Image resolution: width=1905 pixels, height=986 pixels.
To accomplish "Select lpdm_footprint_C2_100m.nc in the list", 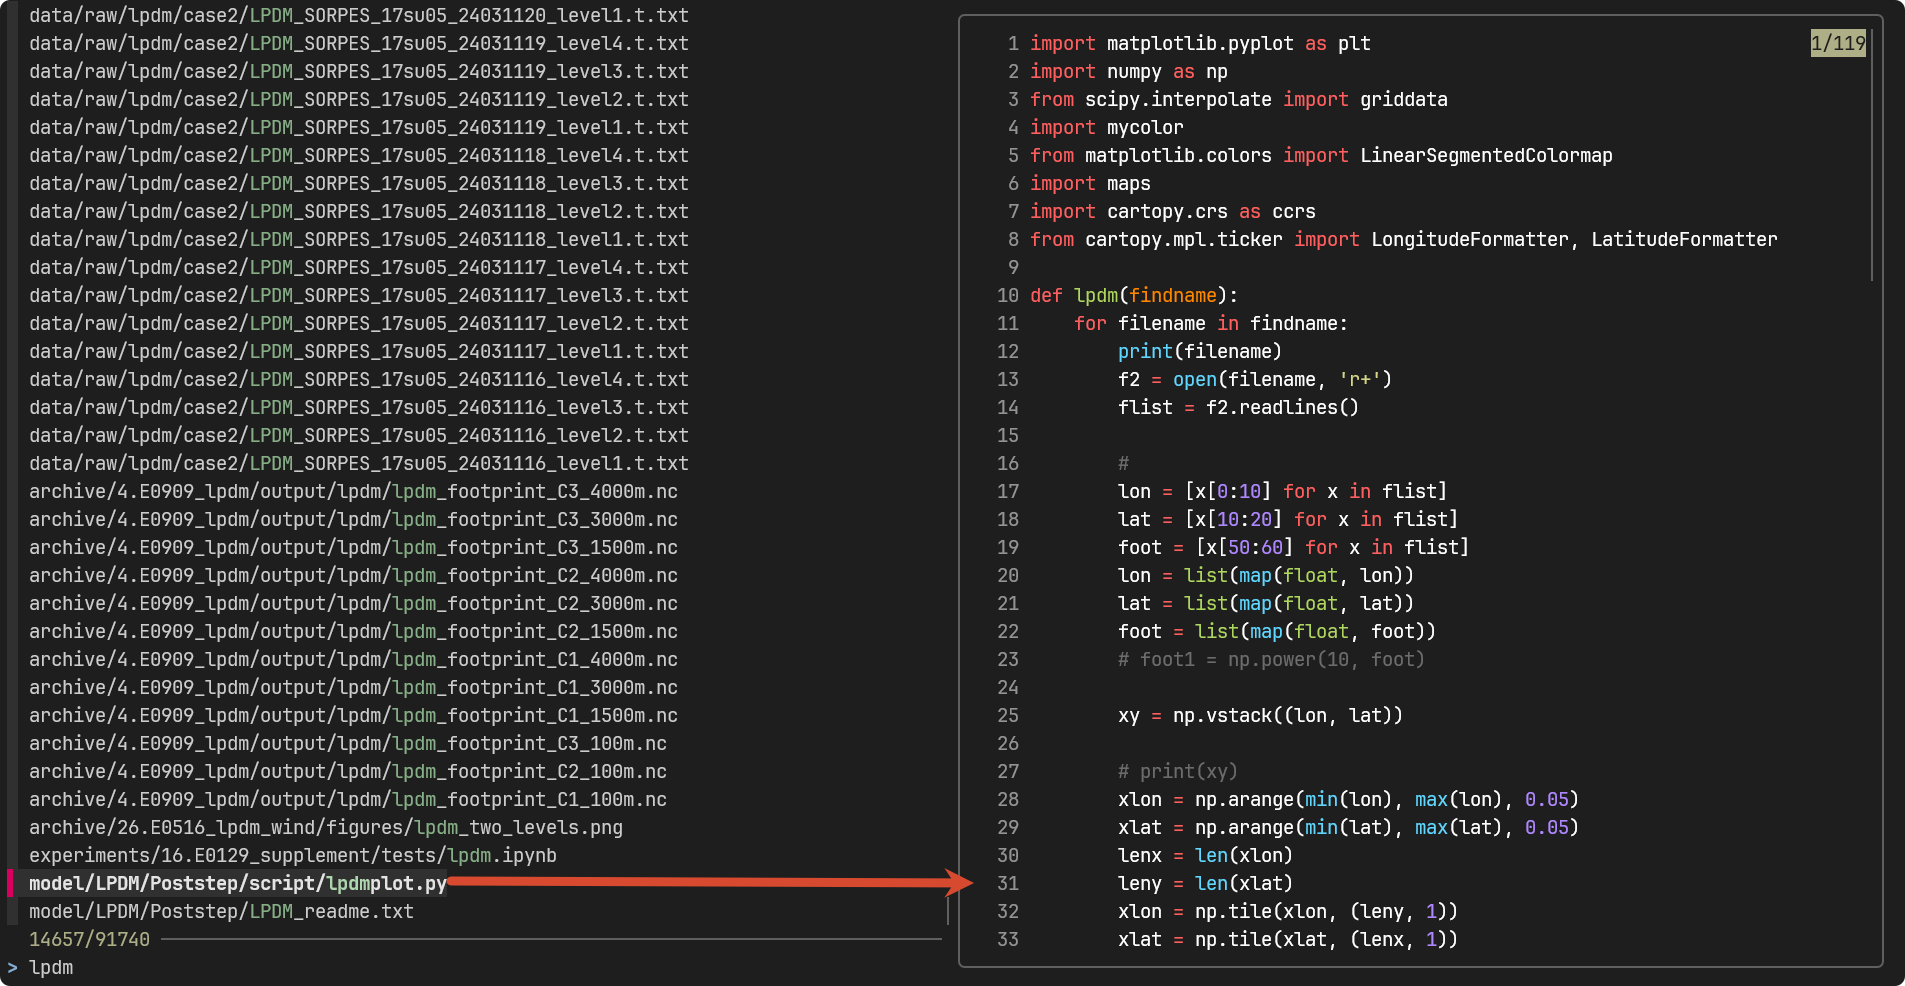I will [x=348, y=771].
